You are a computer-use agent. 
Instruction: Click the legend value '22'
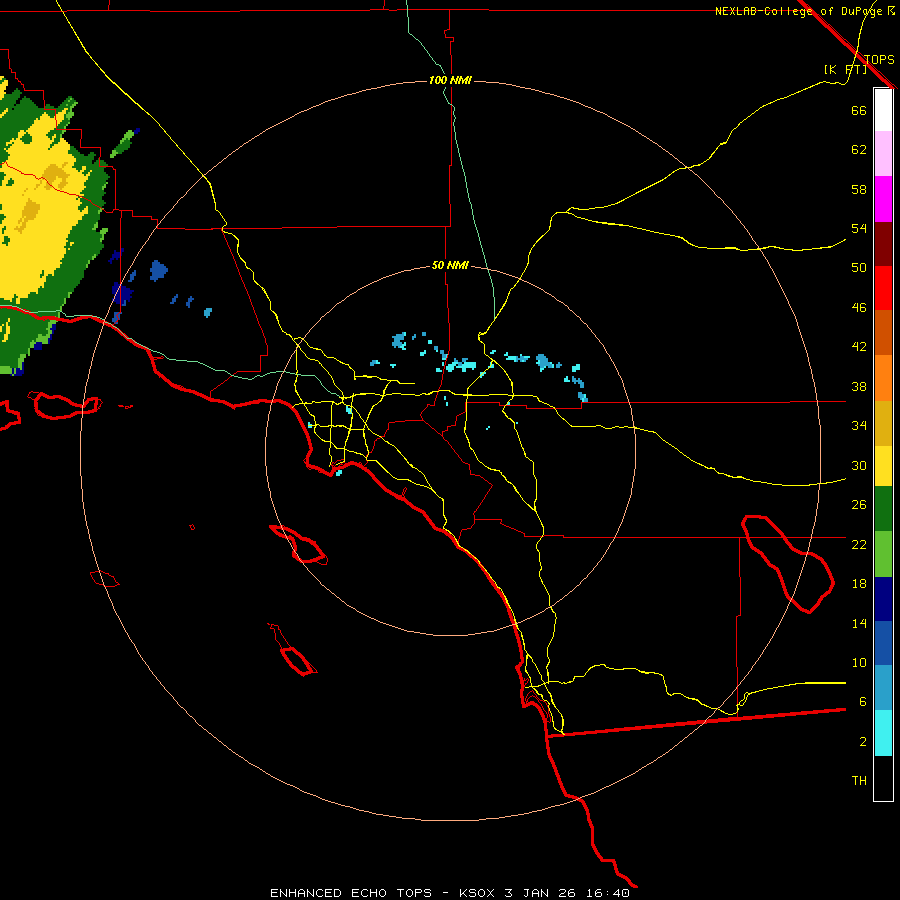click(859, 544)
